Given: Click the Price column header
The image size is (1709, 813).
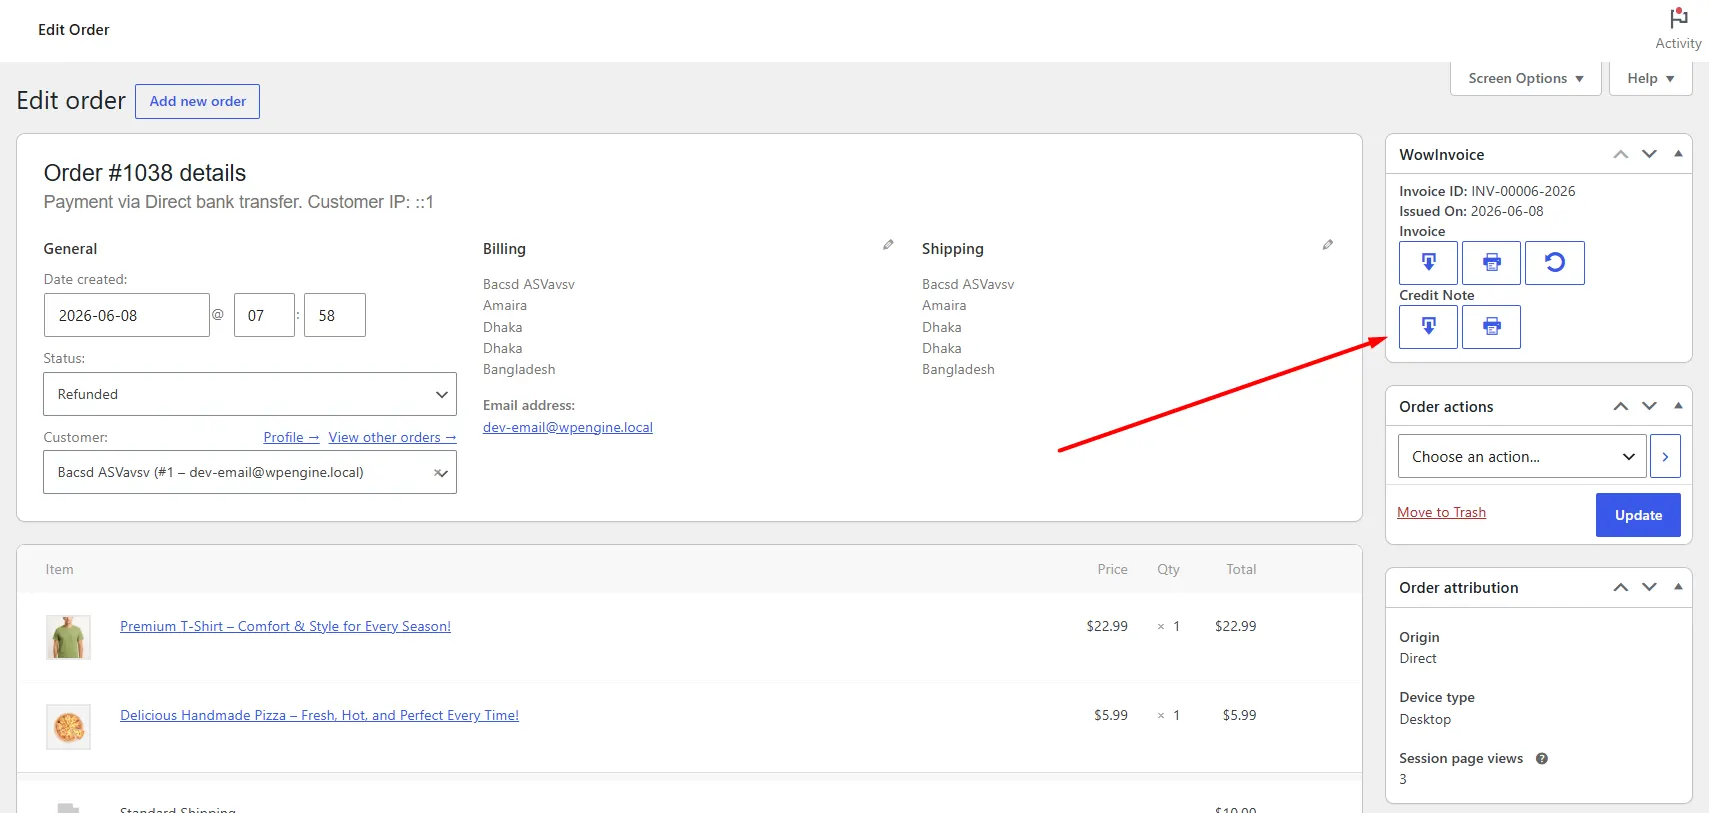Looking at the screenshot, I should click(1112, 569).
